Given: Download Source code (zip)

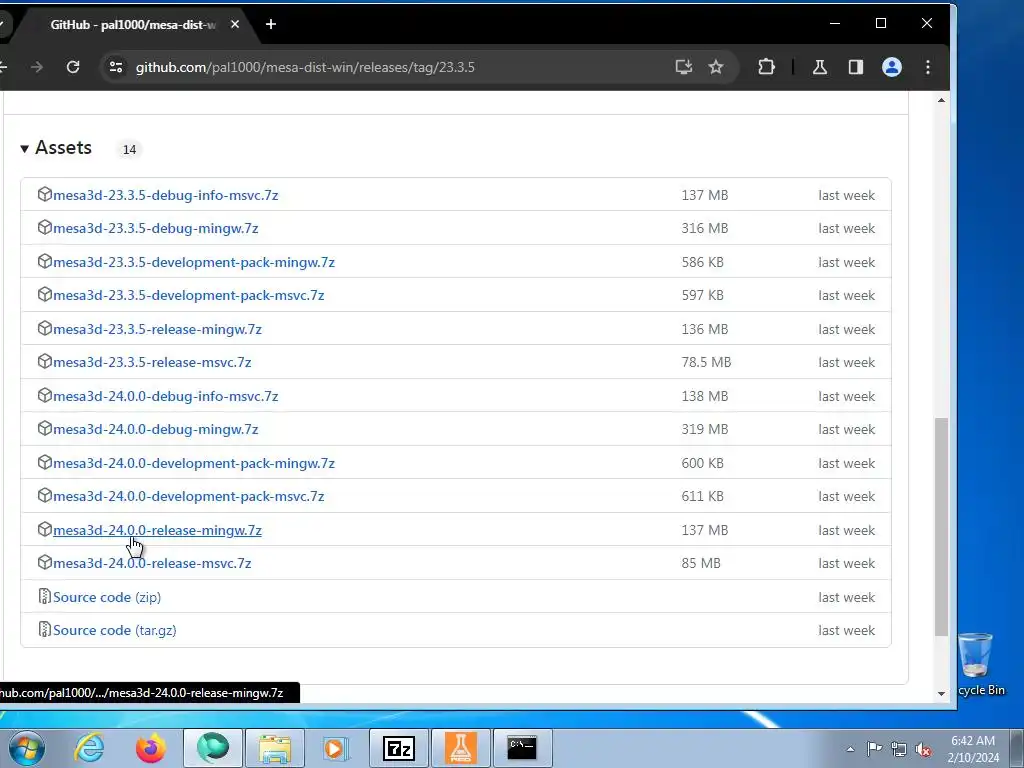Looking at the screenshot, I should point(106,597).
